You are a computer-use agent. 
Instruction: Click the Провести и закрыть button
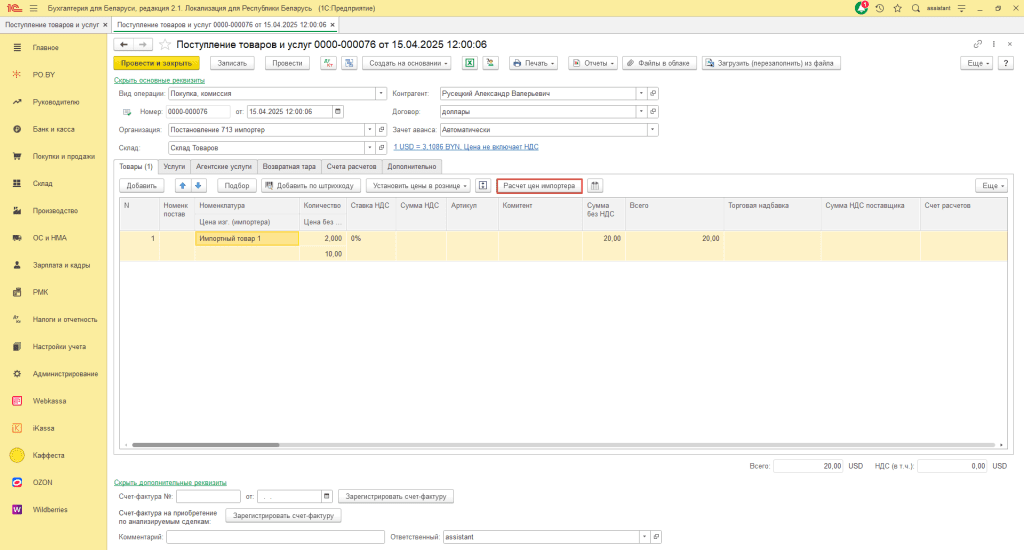point(156,63)
